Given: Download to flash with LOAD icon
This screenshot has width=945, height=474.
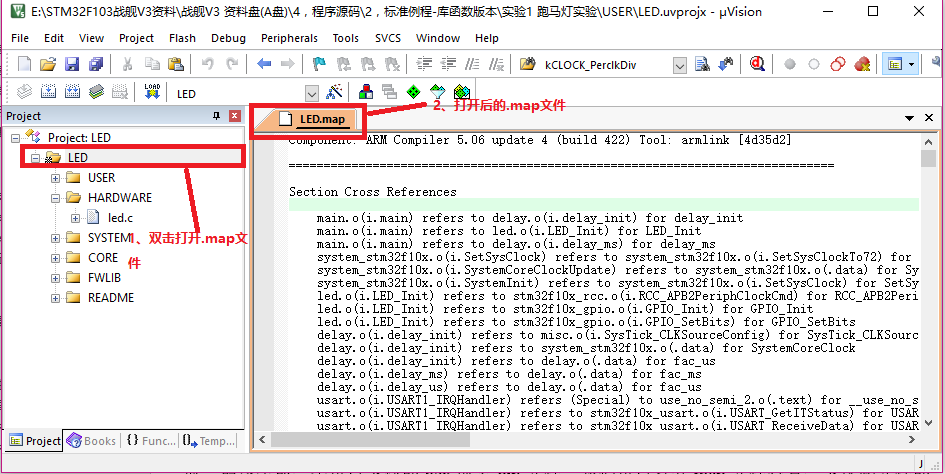Looking at the screenshot, I should [151, 92].
